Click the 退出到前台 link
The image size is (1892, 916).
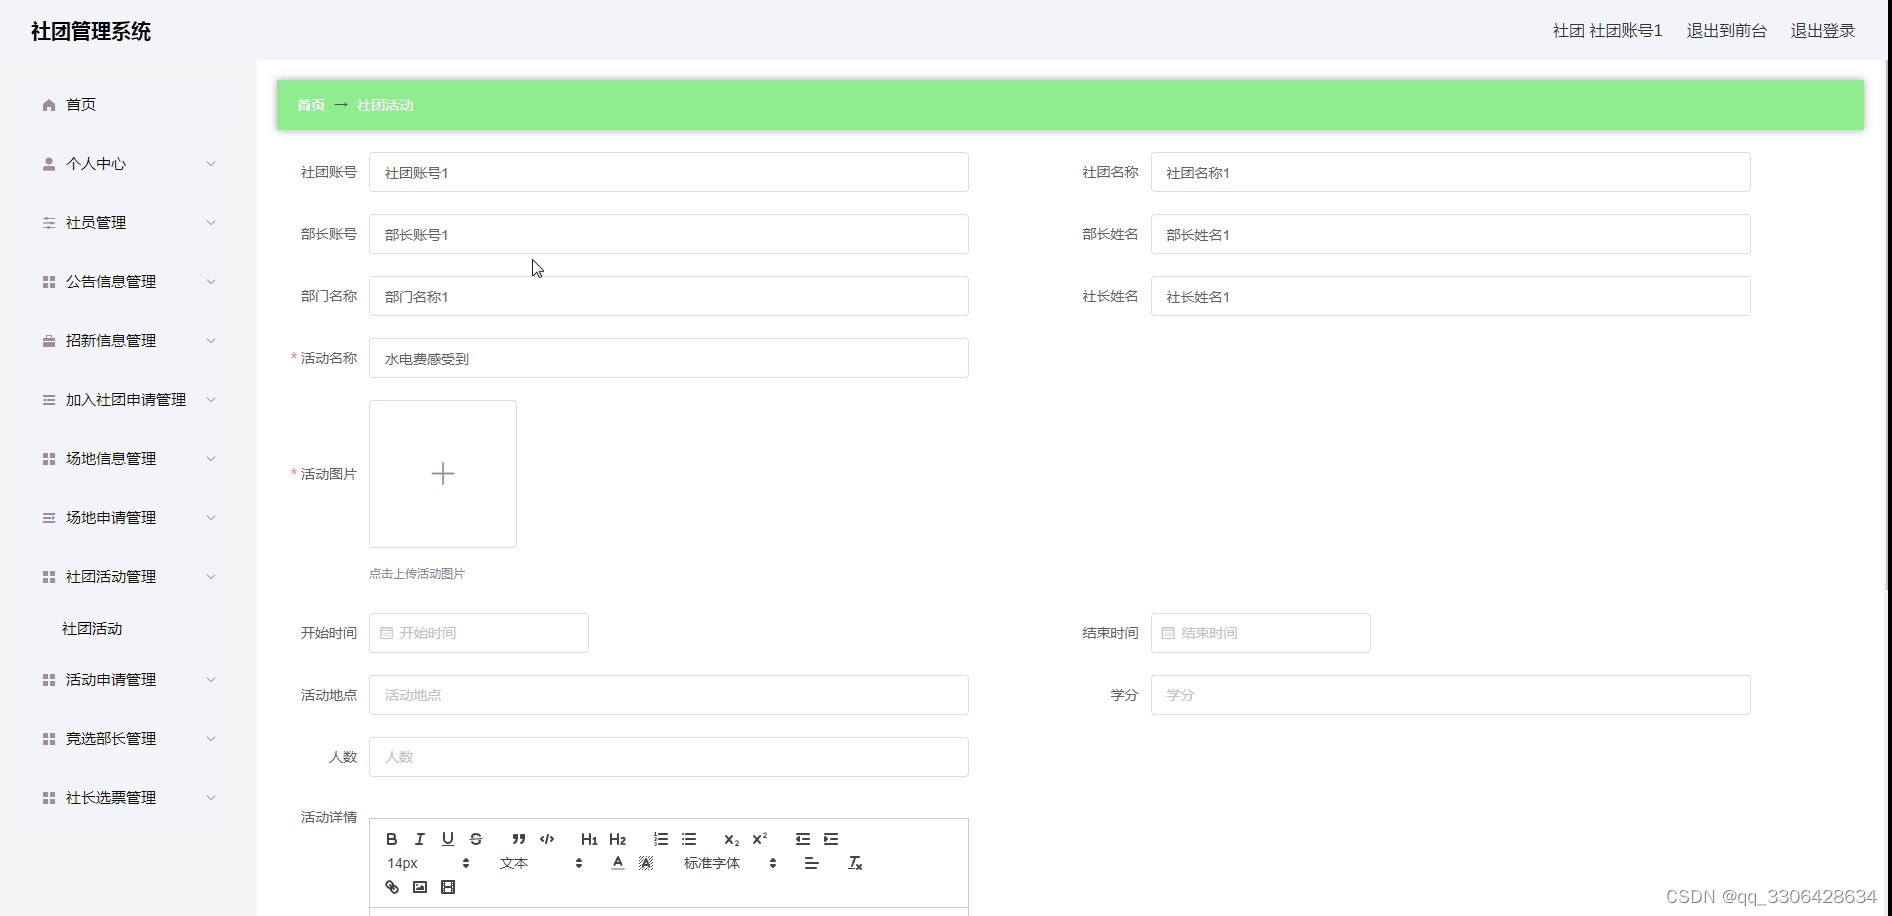pos(1727,31)
